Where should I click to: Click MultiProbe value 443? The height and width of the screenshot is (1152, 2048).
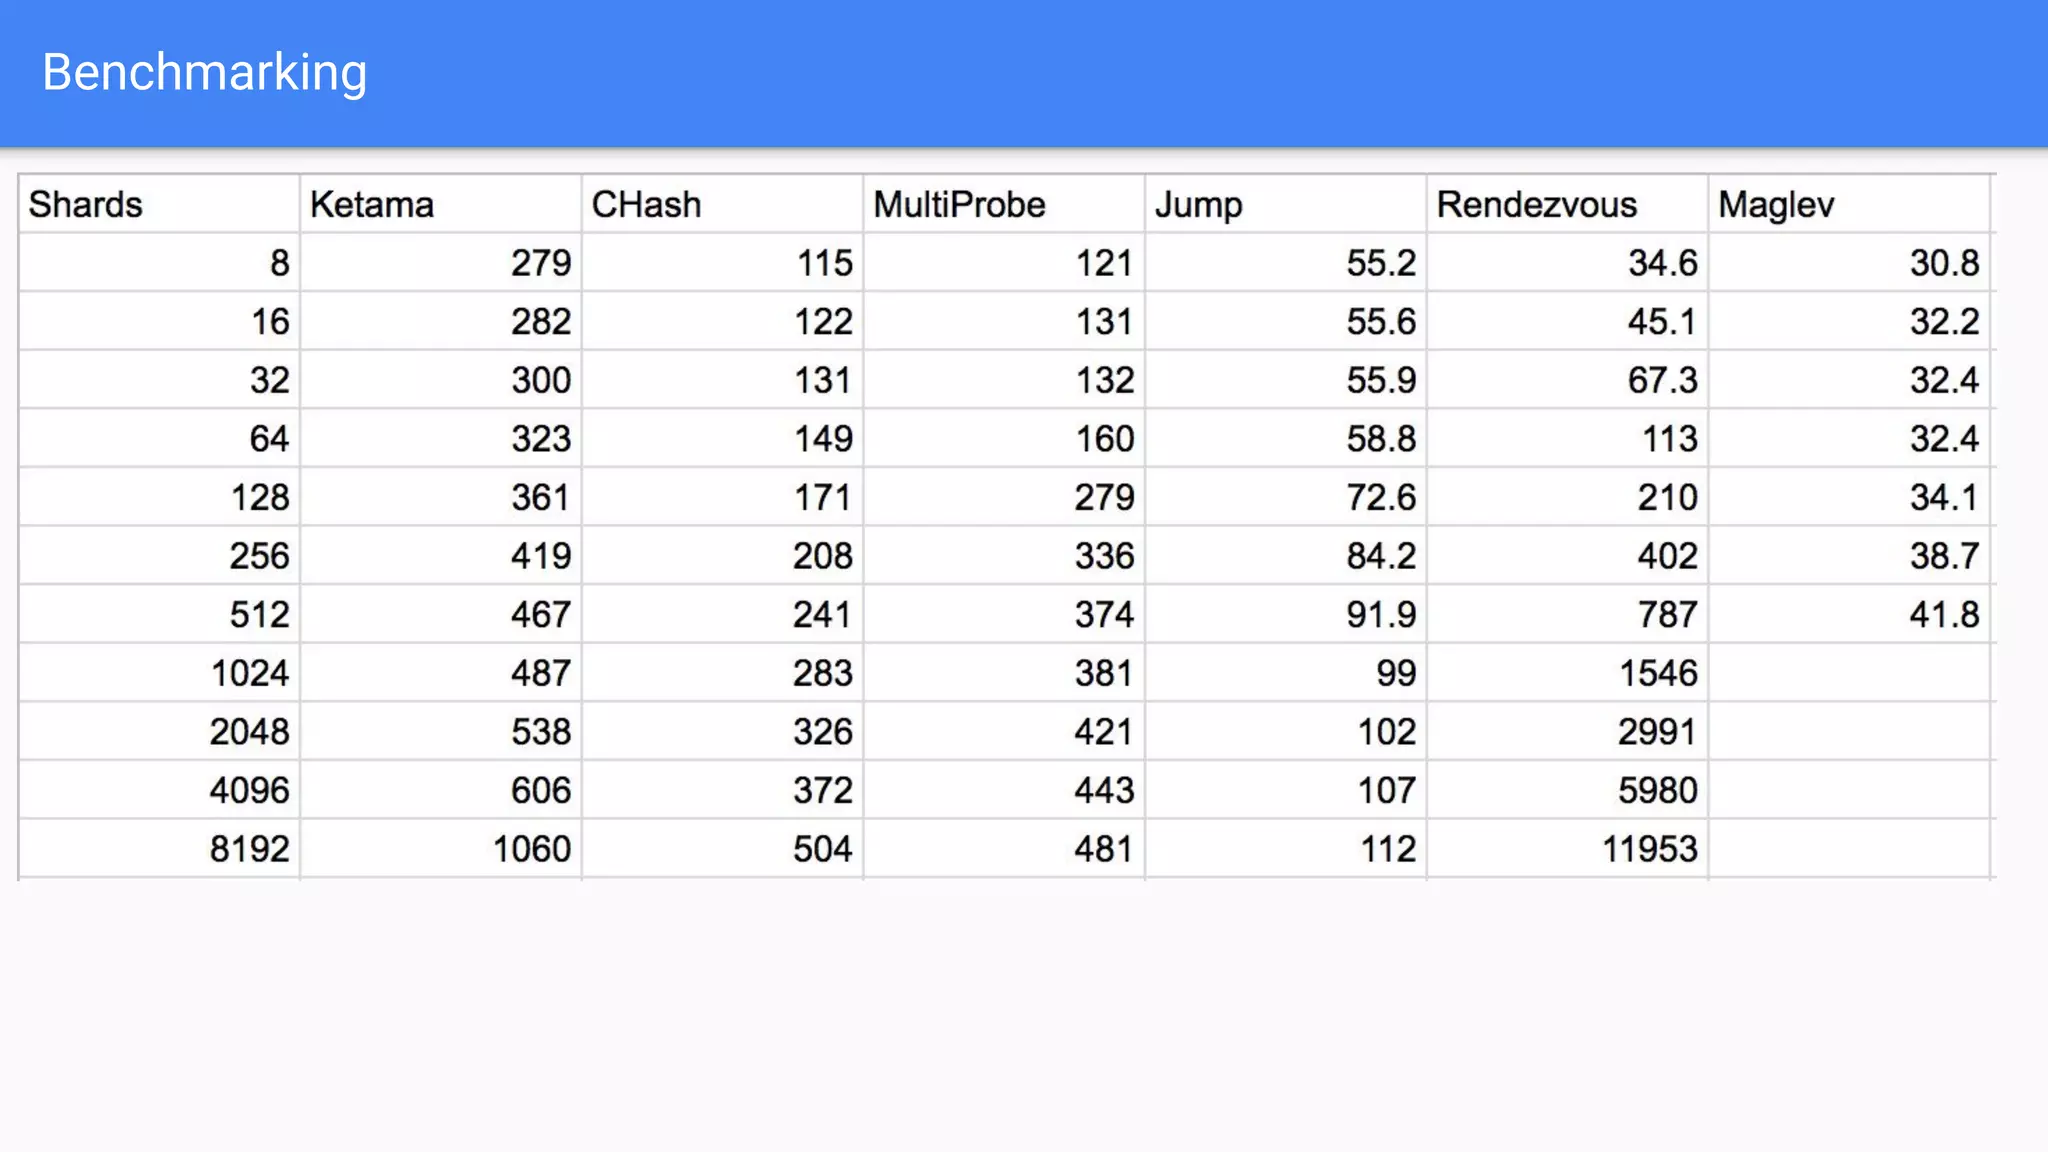(1005, 790)
